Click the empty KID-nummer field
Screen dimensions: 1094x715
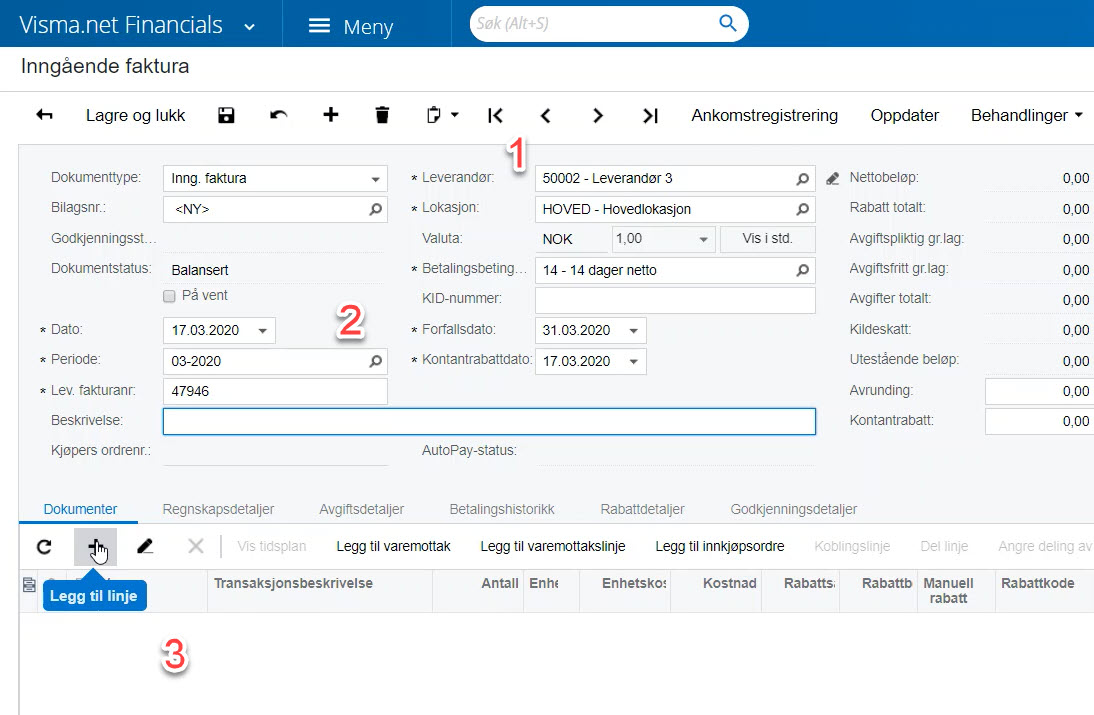[x=675, y=300]
